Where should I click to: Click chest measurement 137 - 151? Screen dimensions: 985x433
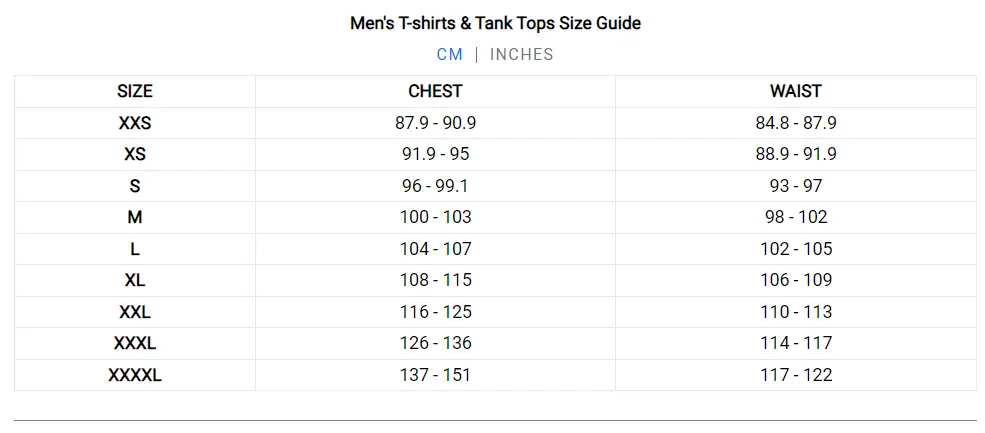(x=435, y=375)
